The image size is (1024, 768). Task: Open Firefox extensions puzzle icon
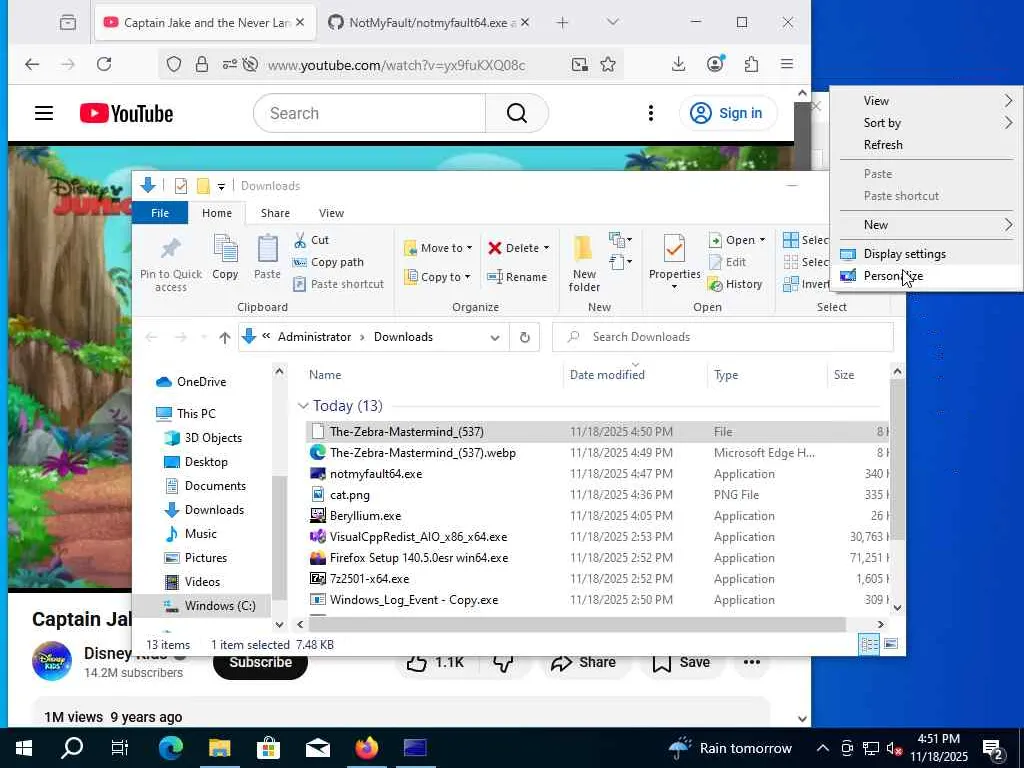point(751,64)
